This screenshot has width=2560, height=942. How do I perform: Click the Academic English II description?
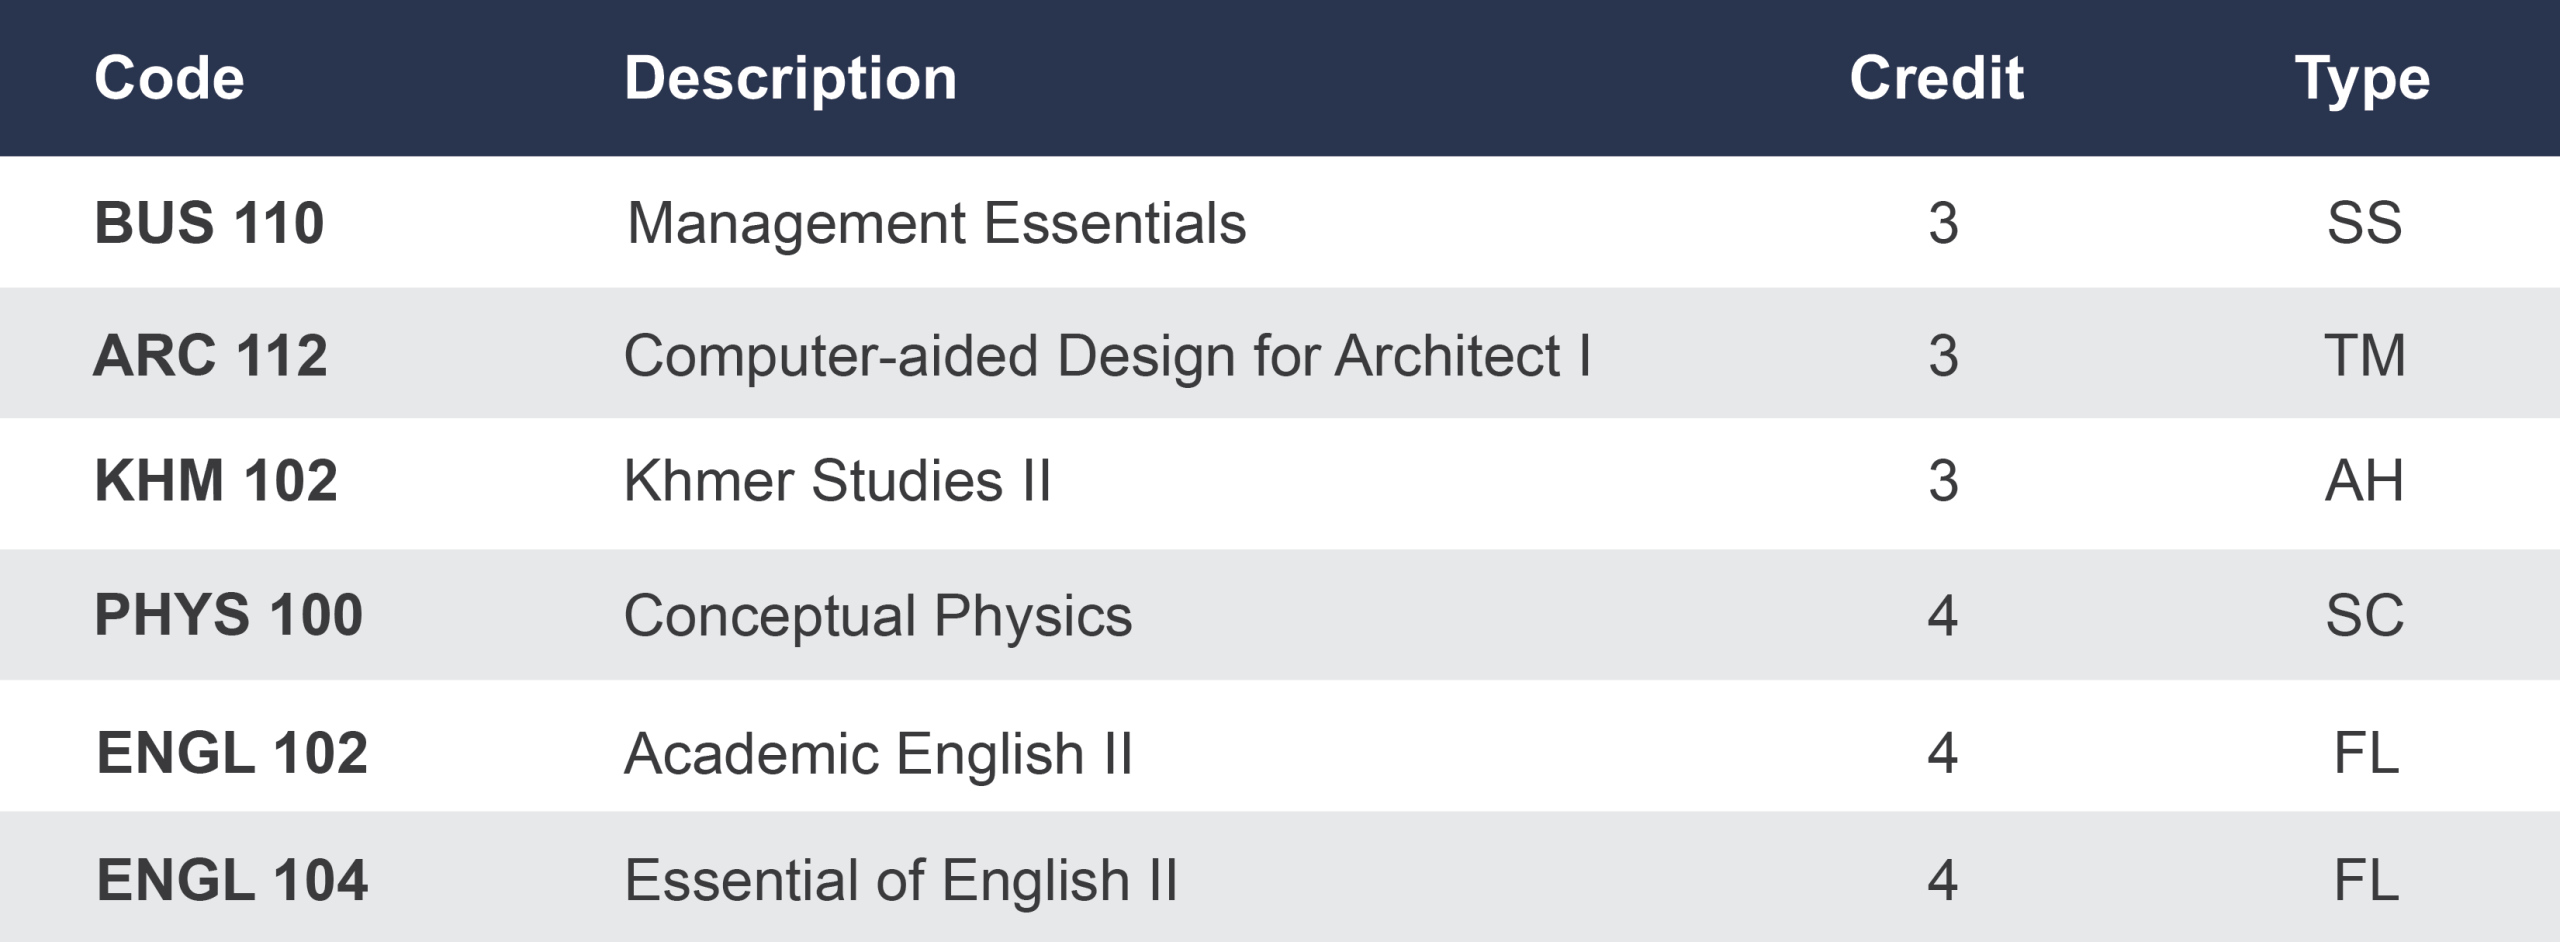click(878, 753)
